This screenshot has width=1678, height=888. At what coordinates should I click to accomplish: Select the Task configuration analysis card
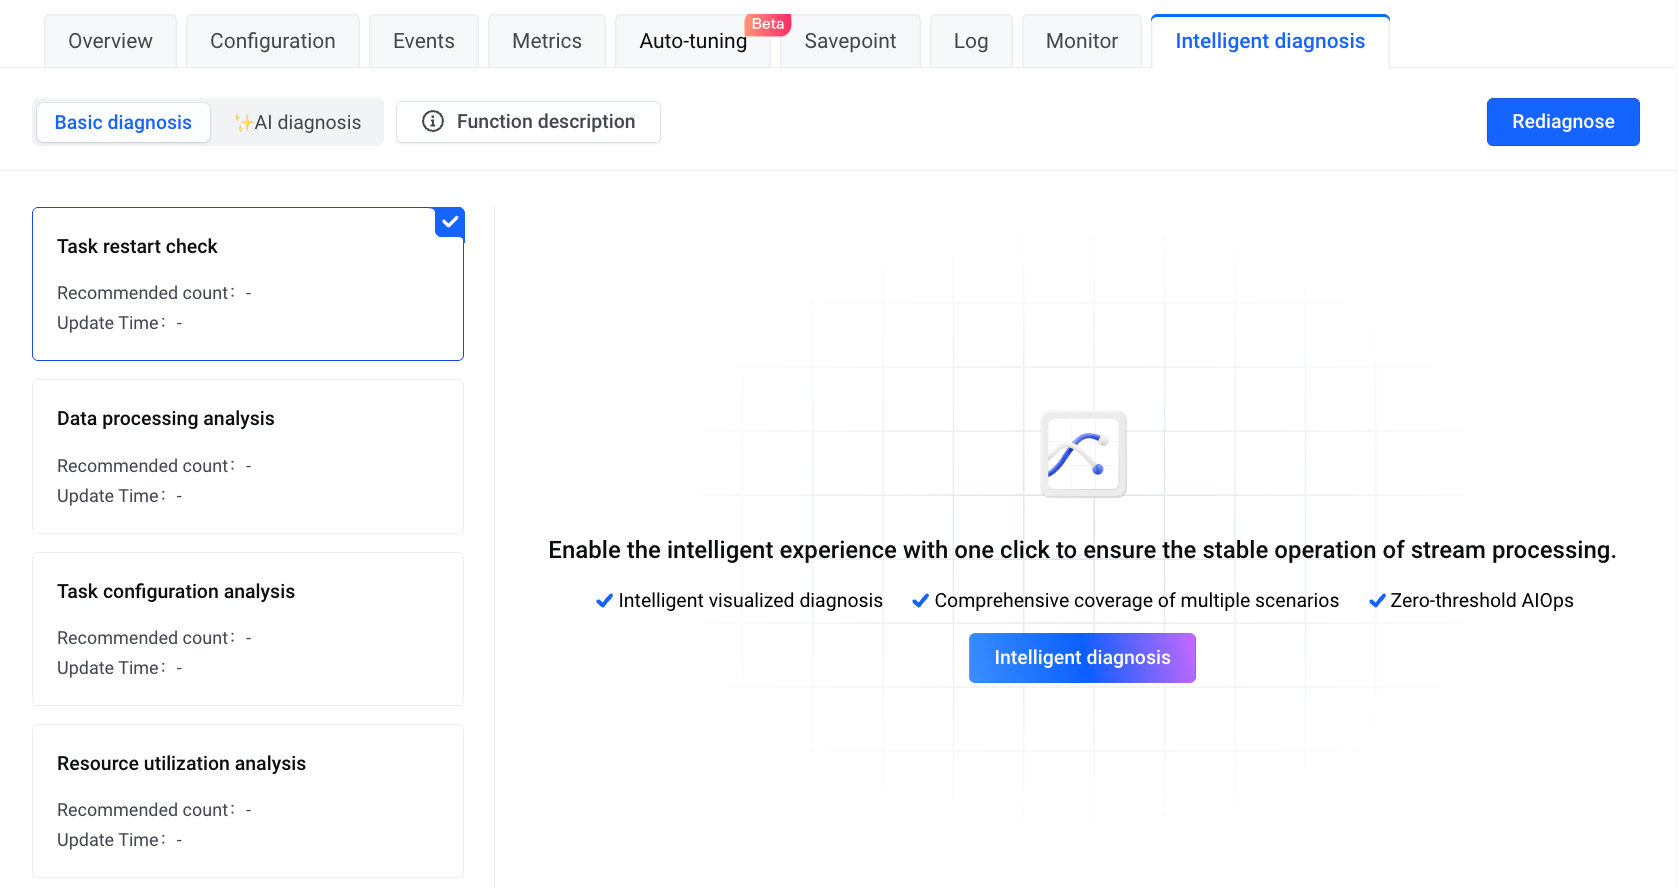click(x=248, y=629)
